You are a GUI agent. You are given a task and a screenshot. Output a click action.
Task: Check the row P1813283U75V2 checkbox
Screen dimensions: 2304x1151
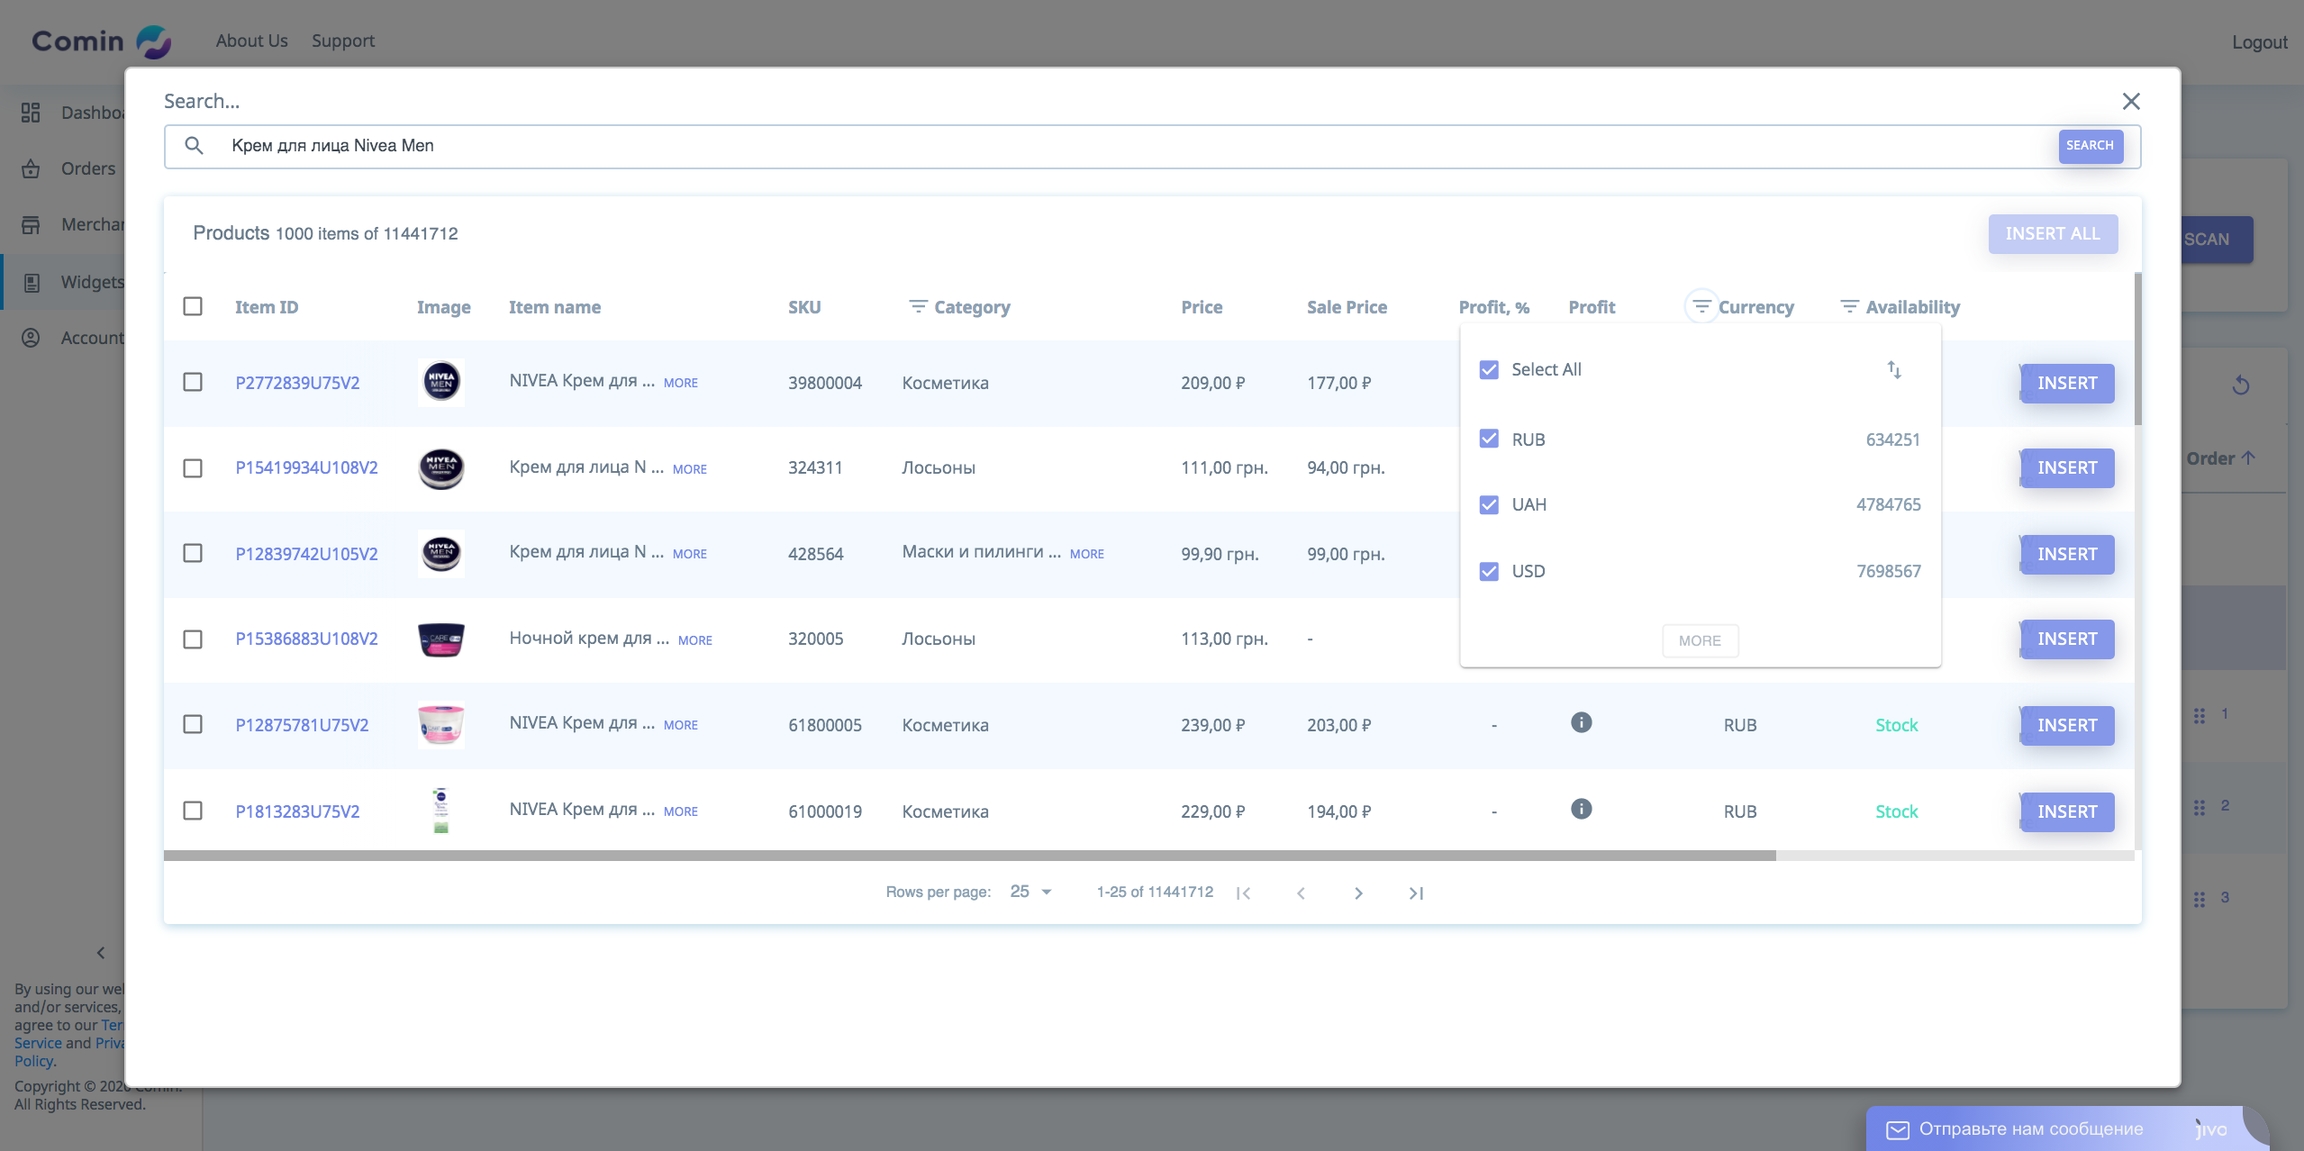[193, 810]
